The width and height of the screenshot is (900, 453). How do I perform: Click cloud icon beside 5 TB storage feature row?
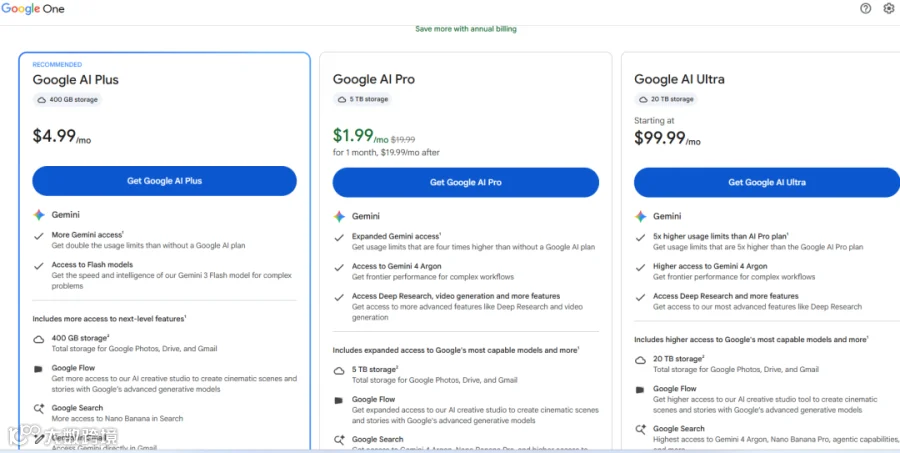coord(339,370)
